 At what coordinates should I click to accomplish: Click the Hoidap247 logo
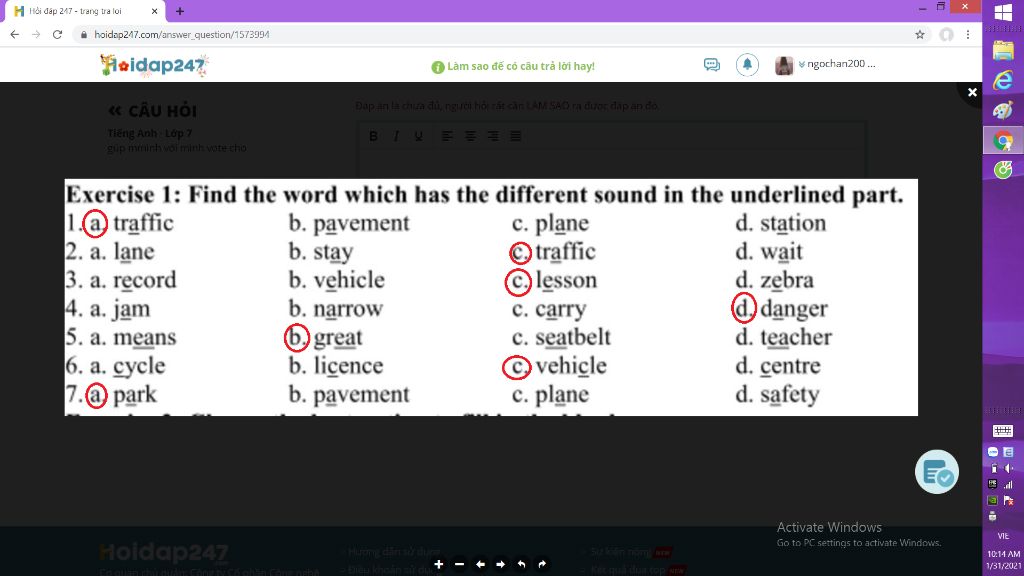[x=154, y=65]
